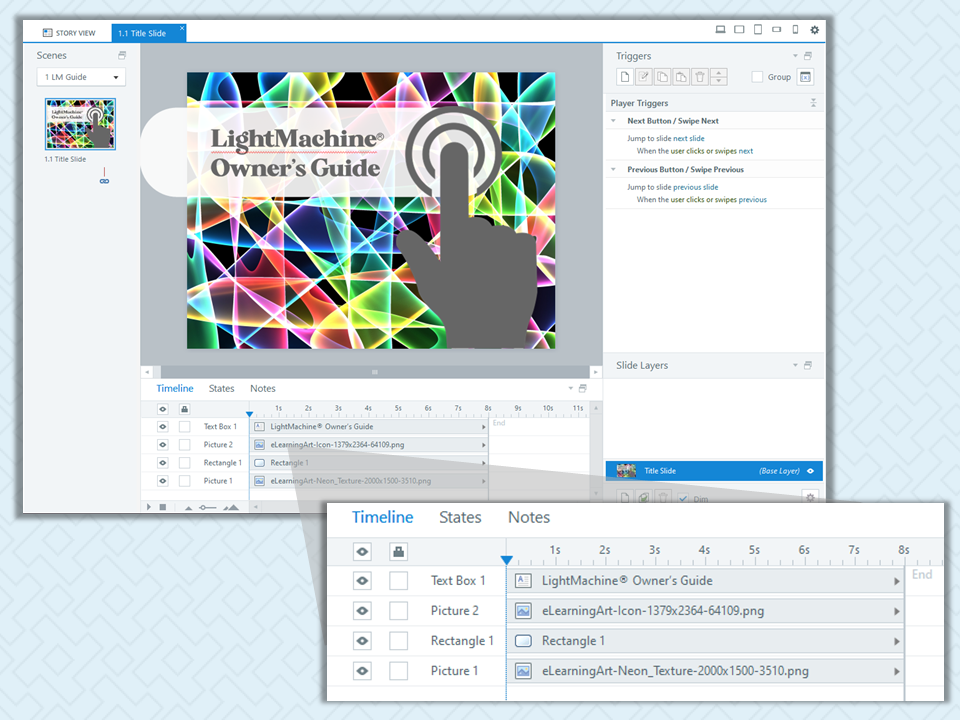The image size is (960, 720).
Task: Click the paste trigger icon
Action: [x=681, y=77]
